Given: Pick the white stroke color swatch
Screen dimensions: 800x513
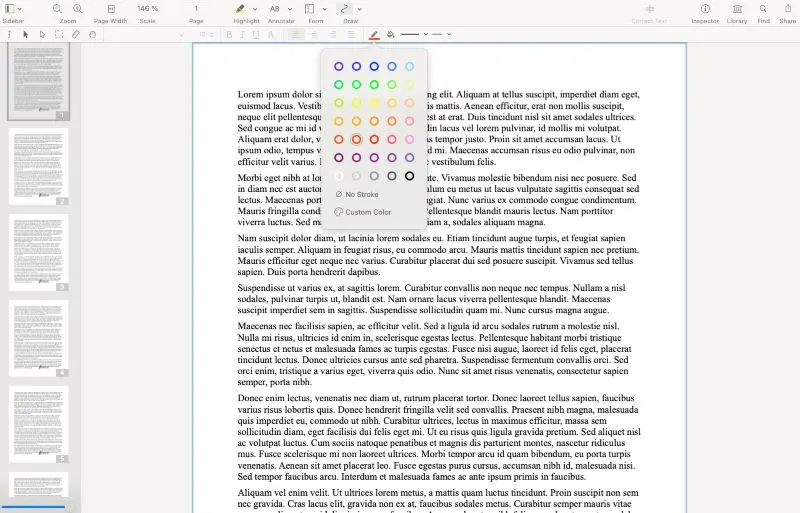Looking at the screenshot, I should [339, 176].
